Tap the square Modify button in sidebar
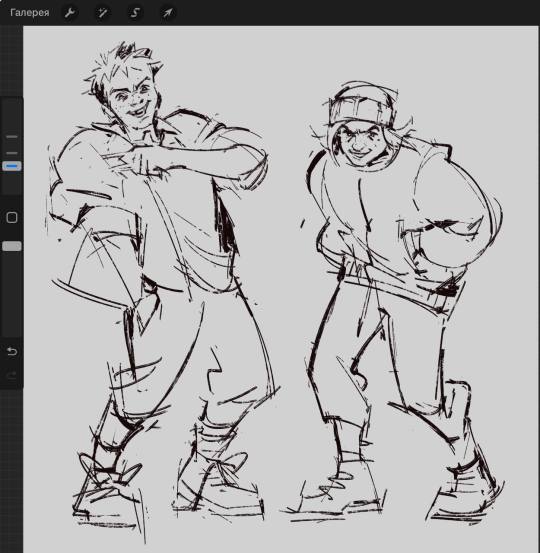Screen dimensions: 540x553 [12, 218]
